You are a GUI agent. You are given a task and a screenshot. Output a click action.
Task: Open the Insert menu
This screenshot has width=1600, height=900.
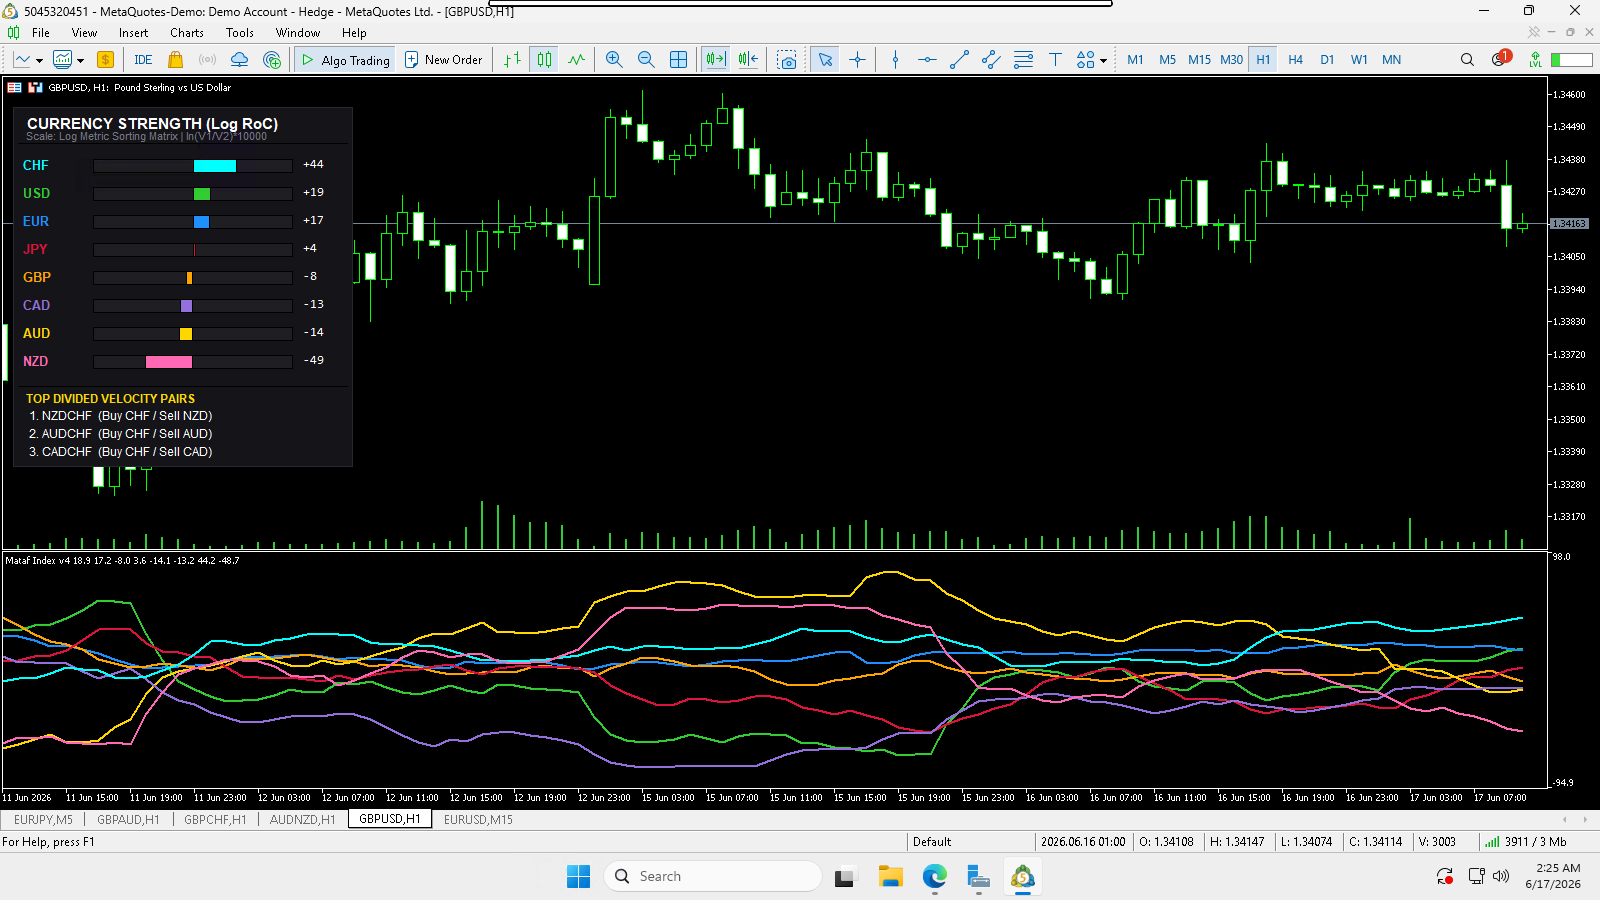pos(133,33)
